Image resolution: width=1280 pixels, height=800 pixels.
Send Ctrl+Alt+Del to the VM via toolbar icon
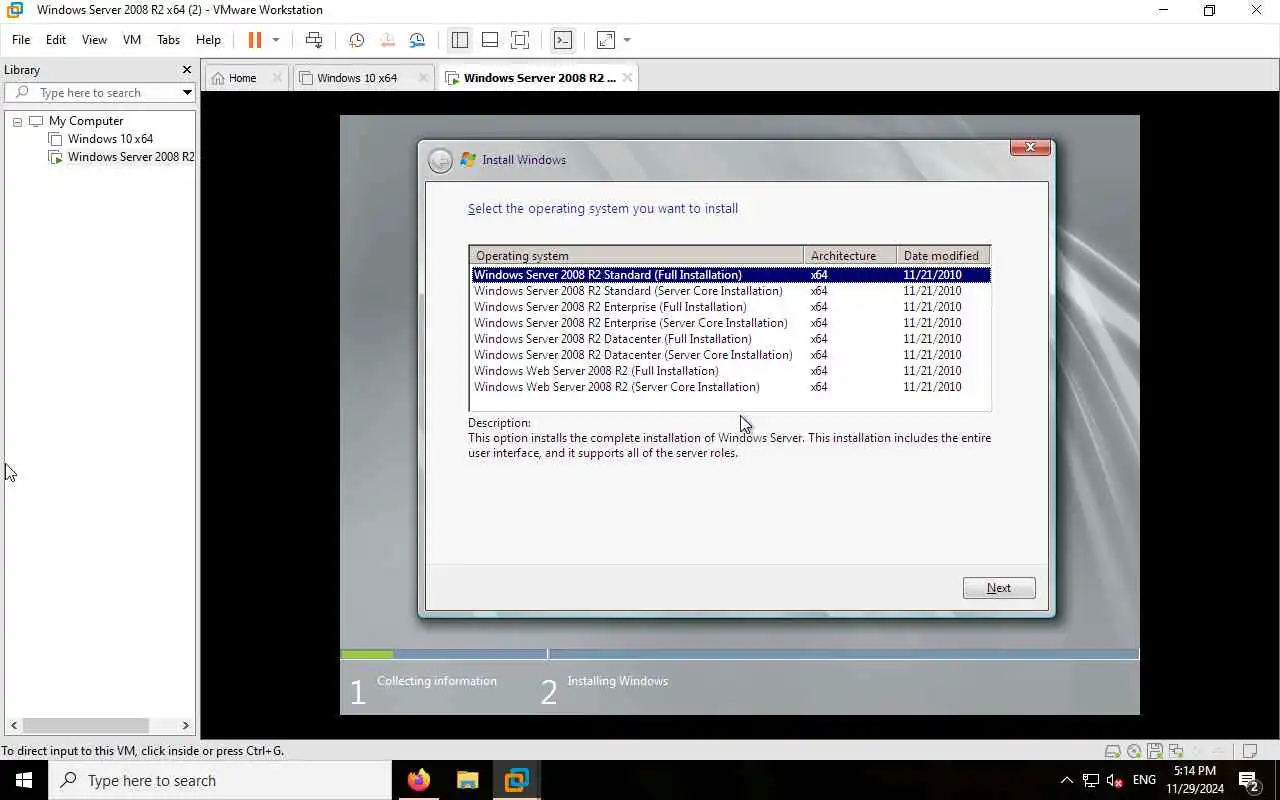[x=314, y=40]
